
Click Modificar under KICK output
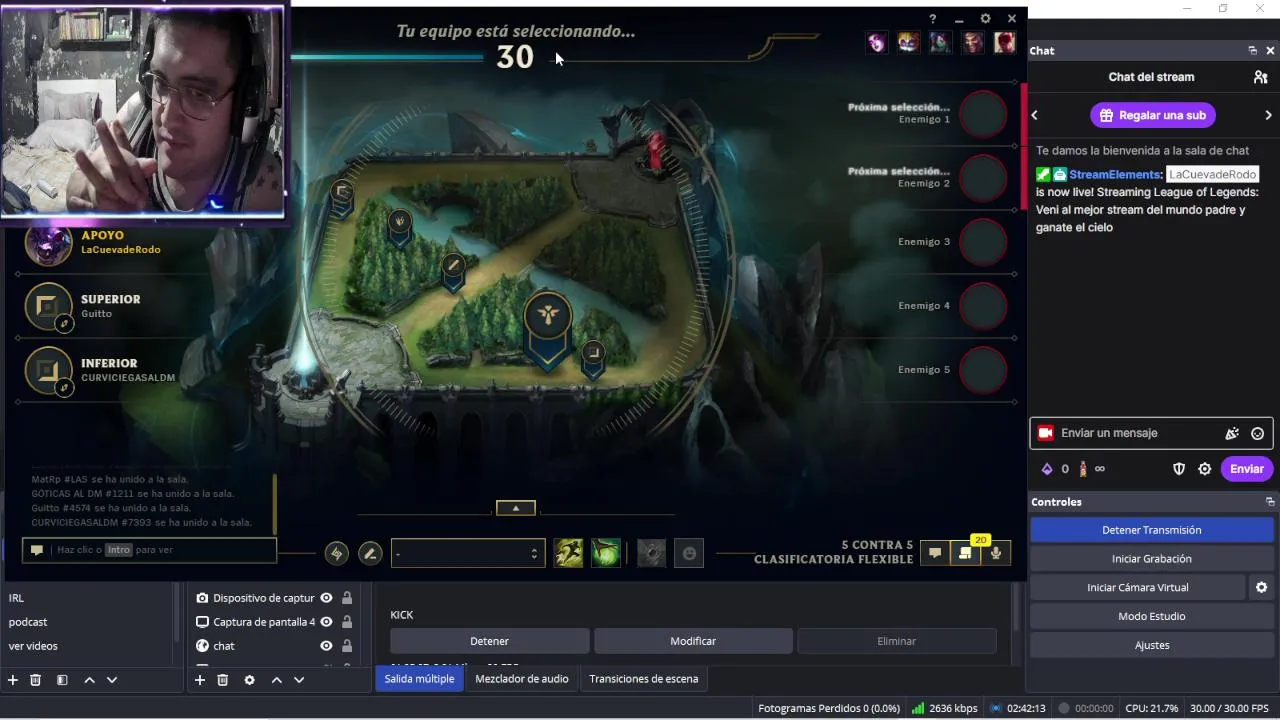[x=693, y=641]
